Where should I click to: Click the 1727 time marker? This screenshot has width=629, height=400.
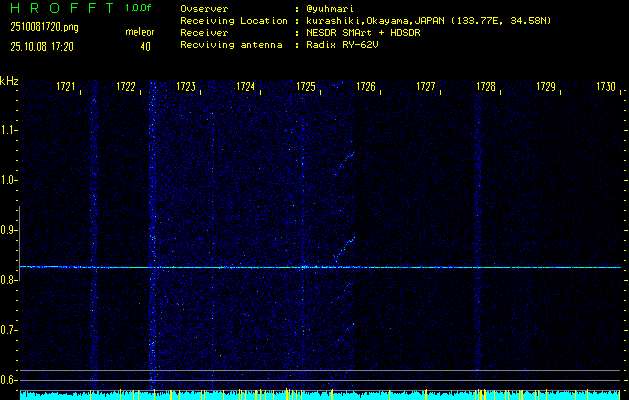426,86
